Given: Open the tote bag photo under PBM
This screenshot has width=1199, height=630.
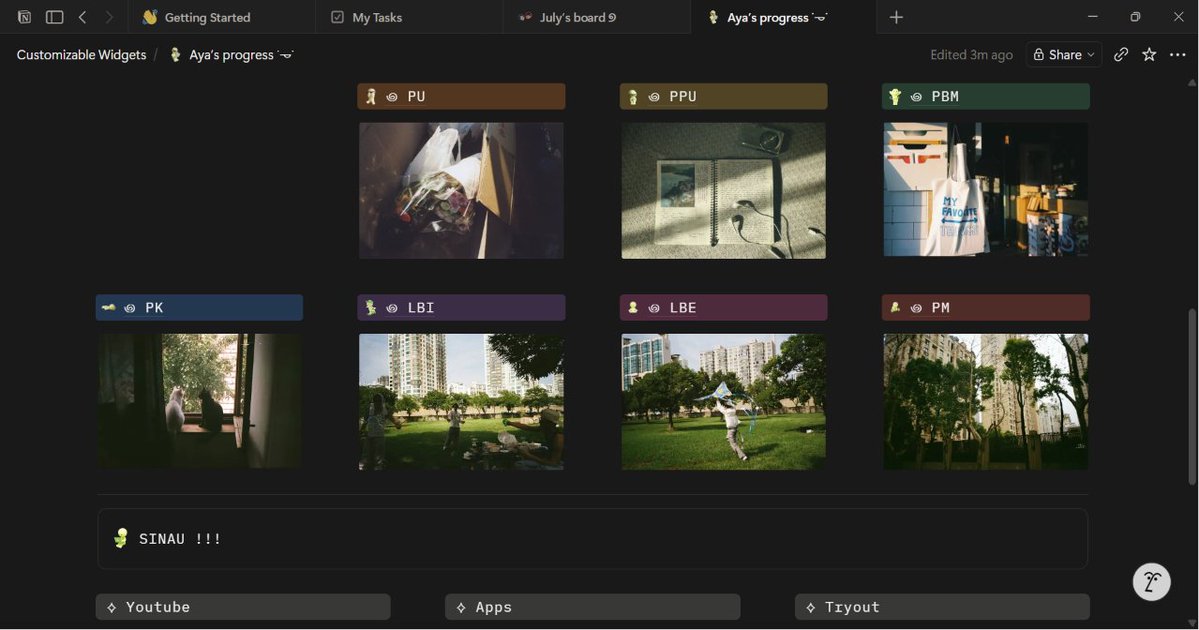Looking at the screenshot, I should [986, 190].
